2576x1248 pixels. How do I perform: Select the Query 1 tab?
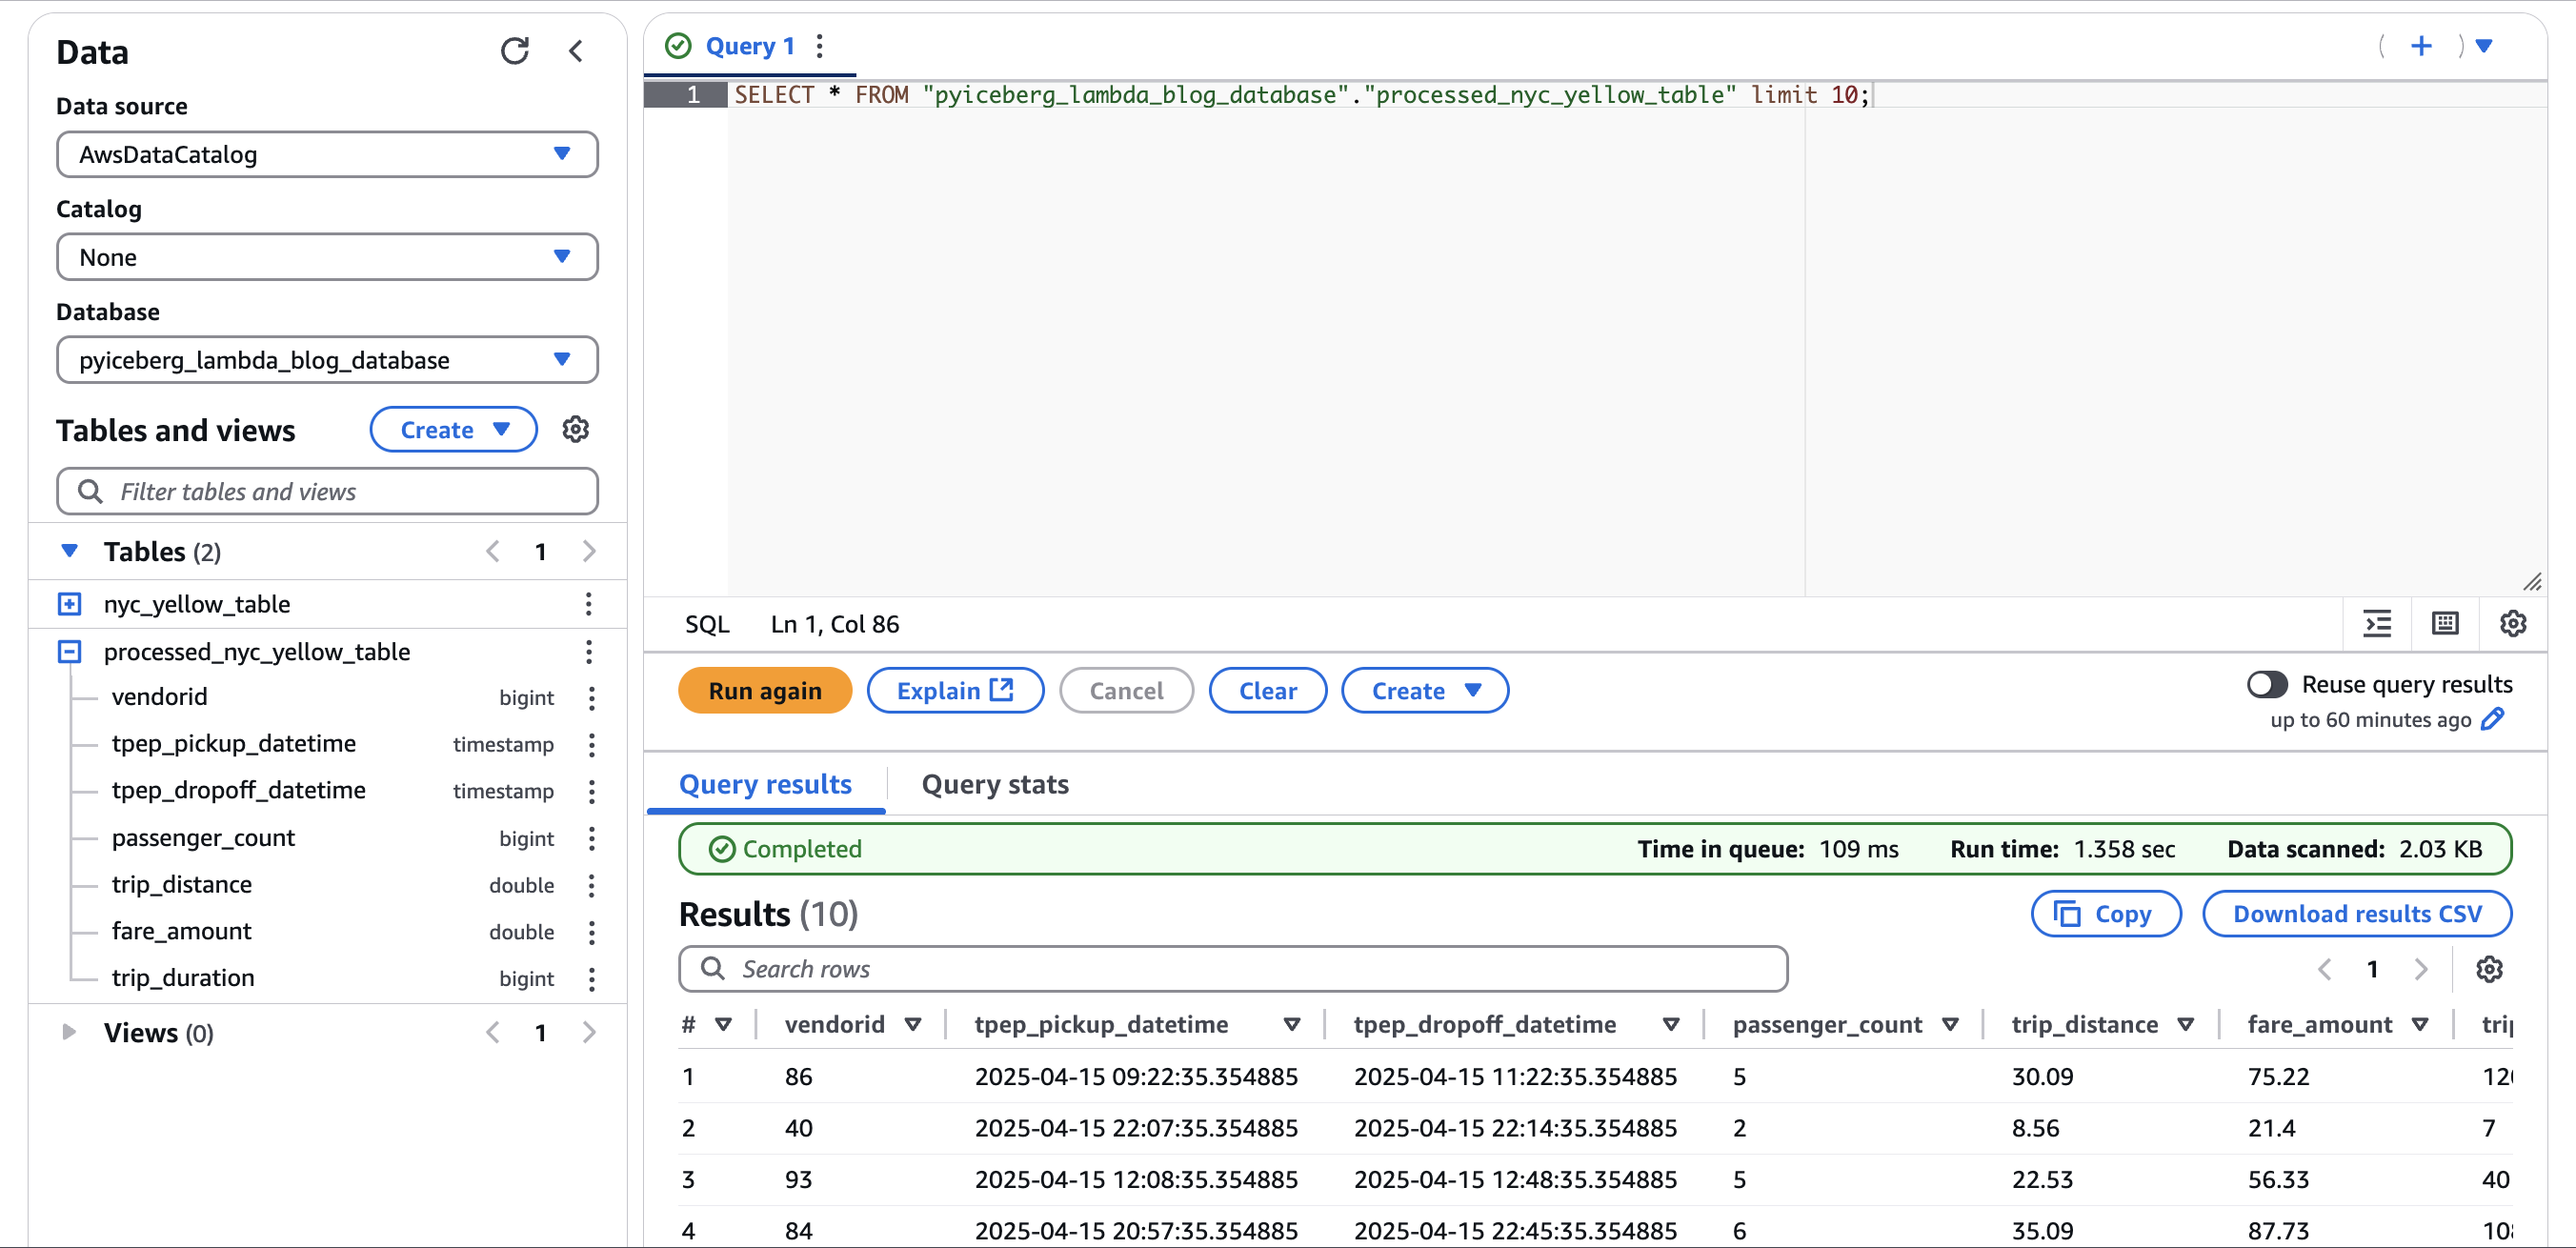coord(750,45)
